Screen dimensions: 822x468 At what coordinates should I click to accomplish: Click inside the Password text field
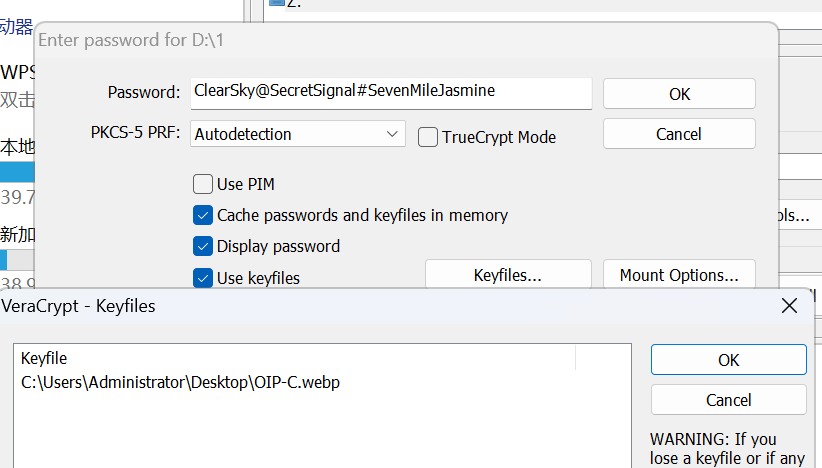(x=391, y=93)
